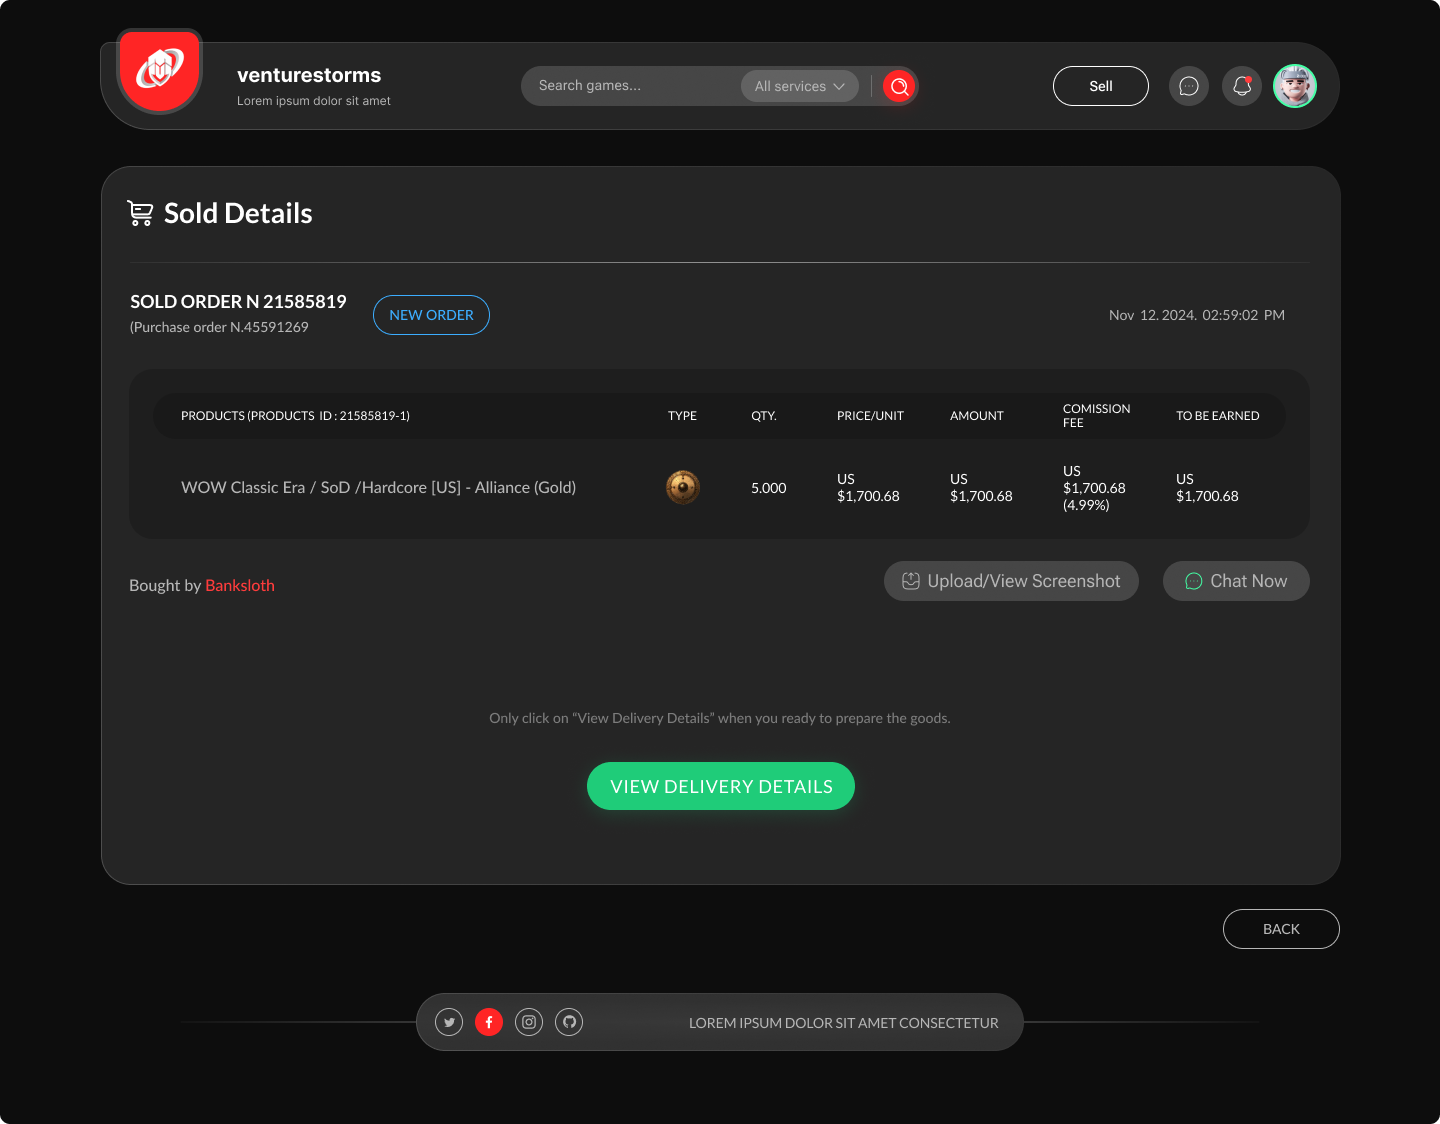1440x1124 pixels.
Task: Click the PRICE/UNIT column header
Action: (870, 416)
